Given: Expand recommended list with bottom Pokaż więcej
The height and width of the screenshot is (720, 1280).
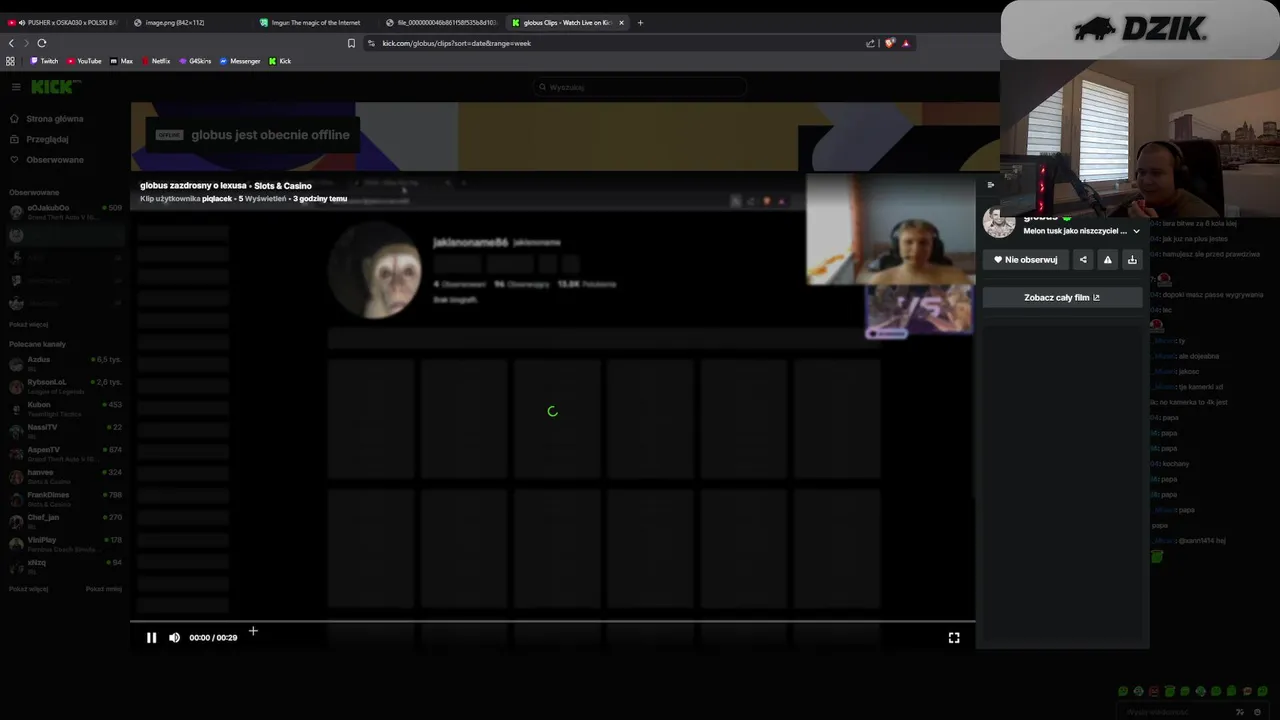Looking at the screenshot, I should coord(29,589).
